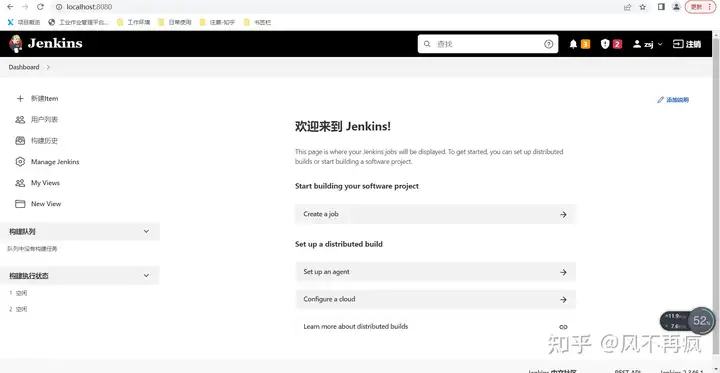Click the red 2 security badge
Image resolution: width=720 pixels, height=373 pixels.
617,44
